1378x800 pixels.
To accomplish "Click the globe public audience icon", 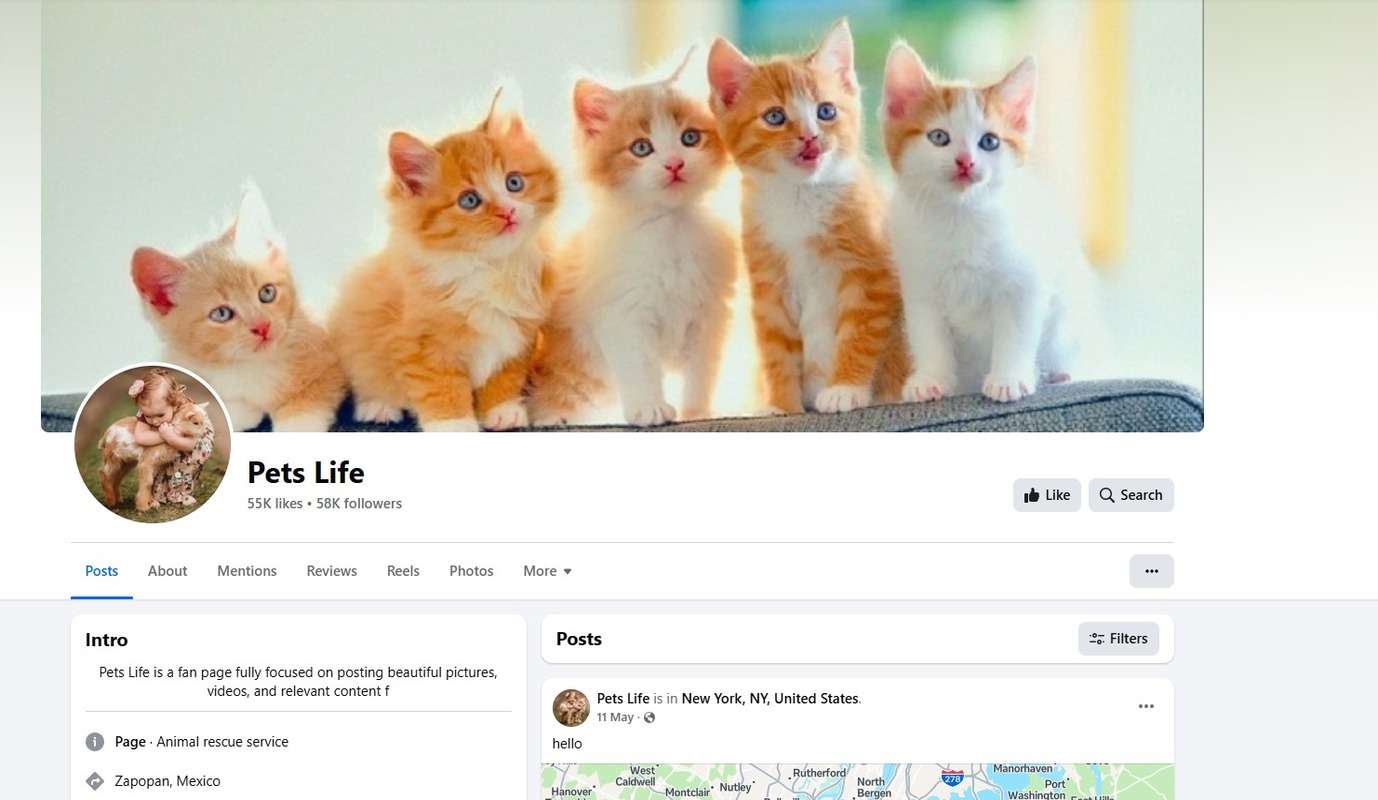I will pyautogui.click(x=650, y=718).
